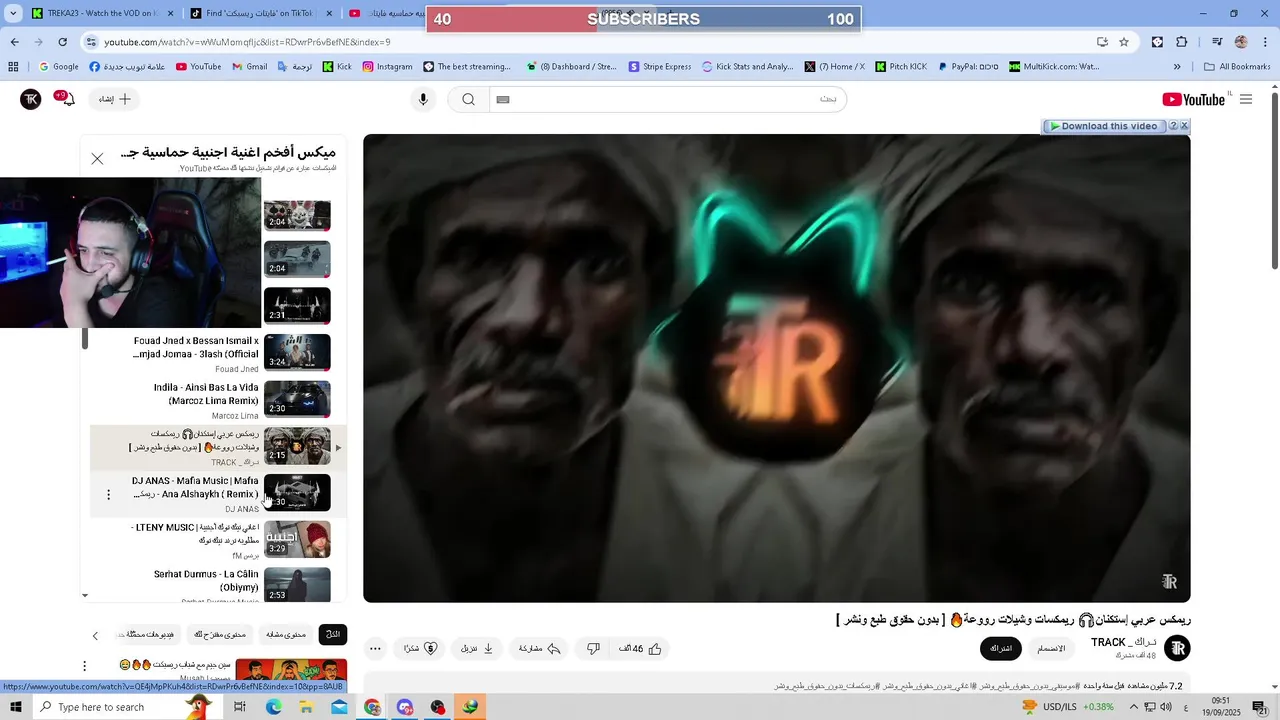Show hidden system tray icons chevron

tap(1134, 707)
